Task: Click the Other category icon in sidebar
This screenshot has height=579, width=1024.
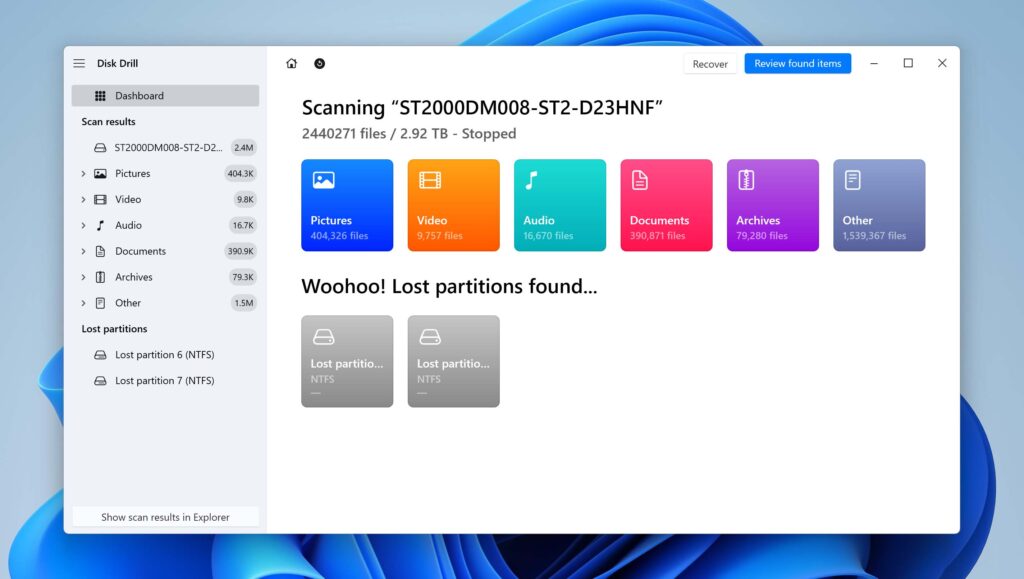Action: click(x=103, y=303)
